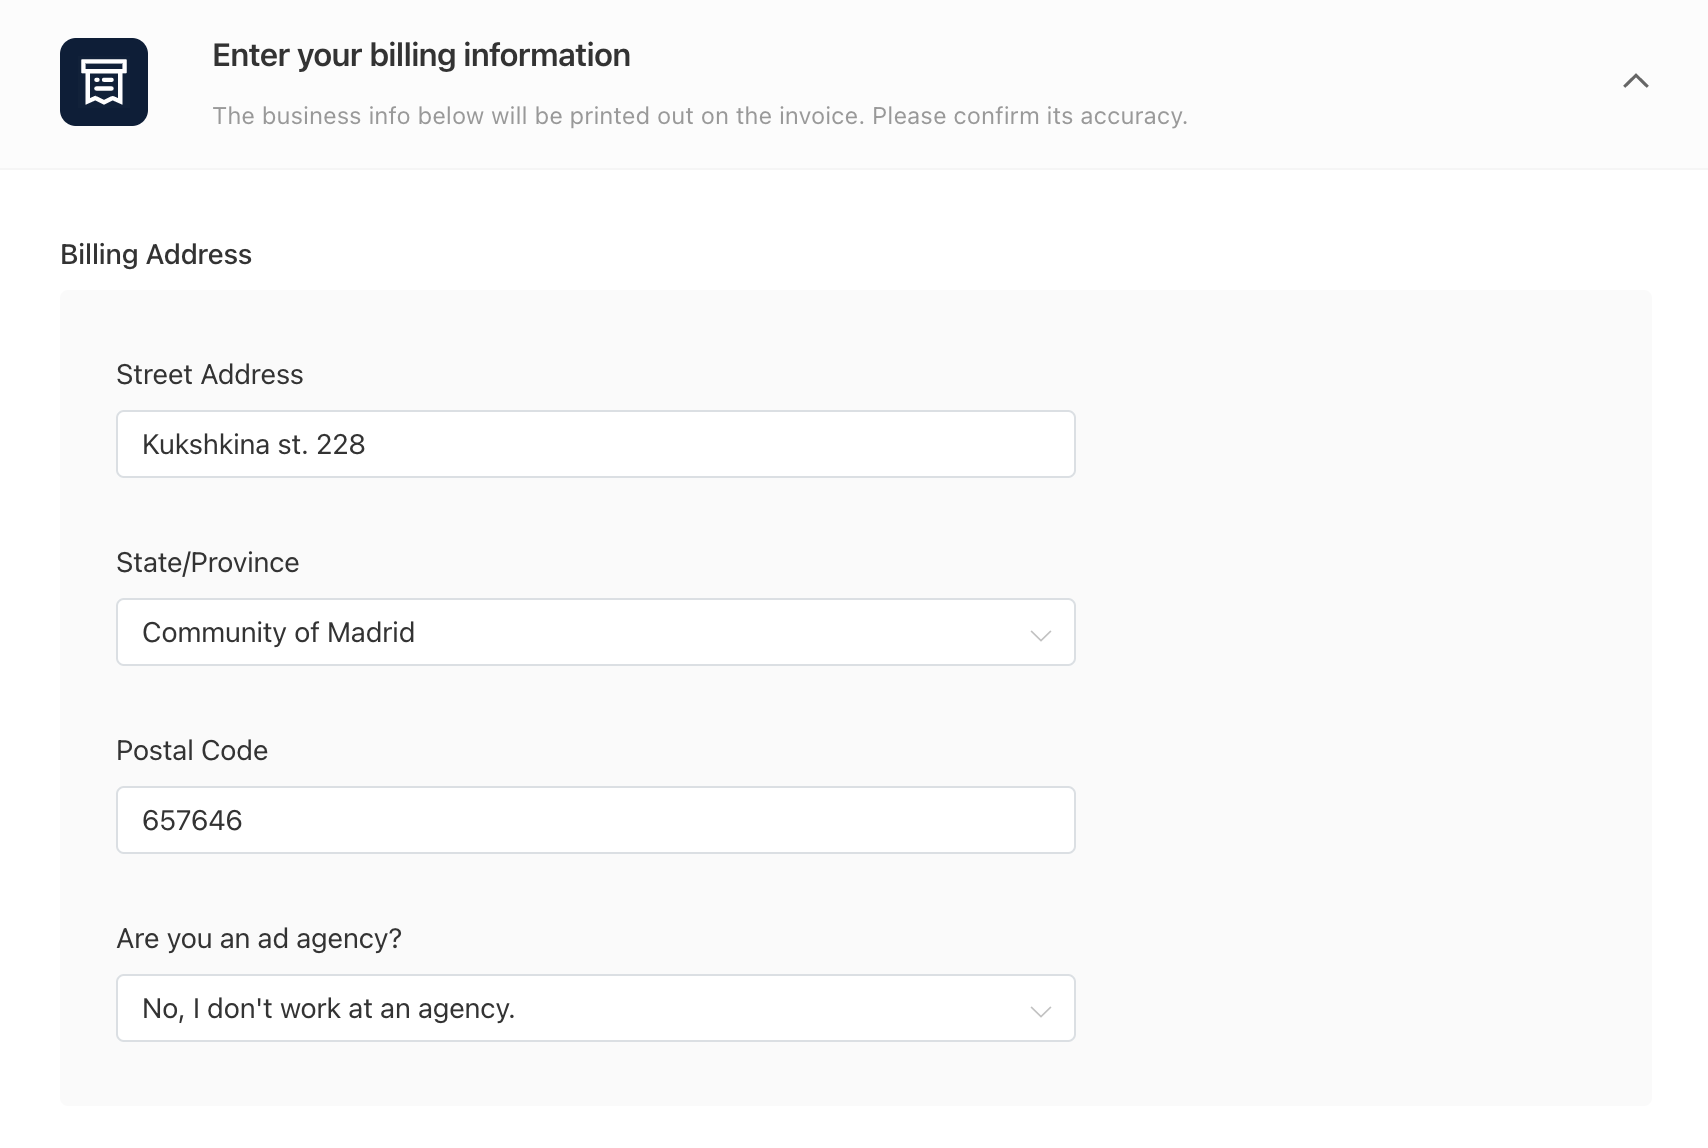
Task: Click "No, I don't work at an agency." text
Action: [x=328, y=1008]
